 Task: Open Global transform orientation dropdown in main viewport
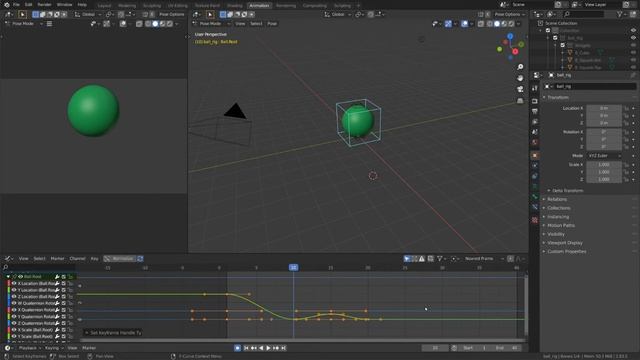click(x=337, y=14)
